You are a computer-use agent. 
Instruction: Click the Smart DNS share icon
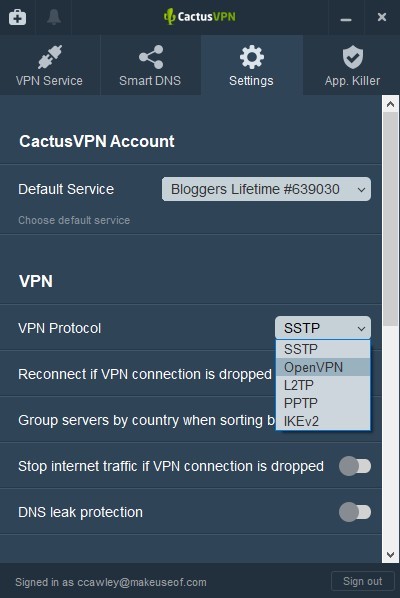click(x=151, y=57)
